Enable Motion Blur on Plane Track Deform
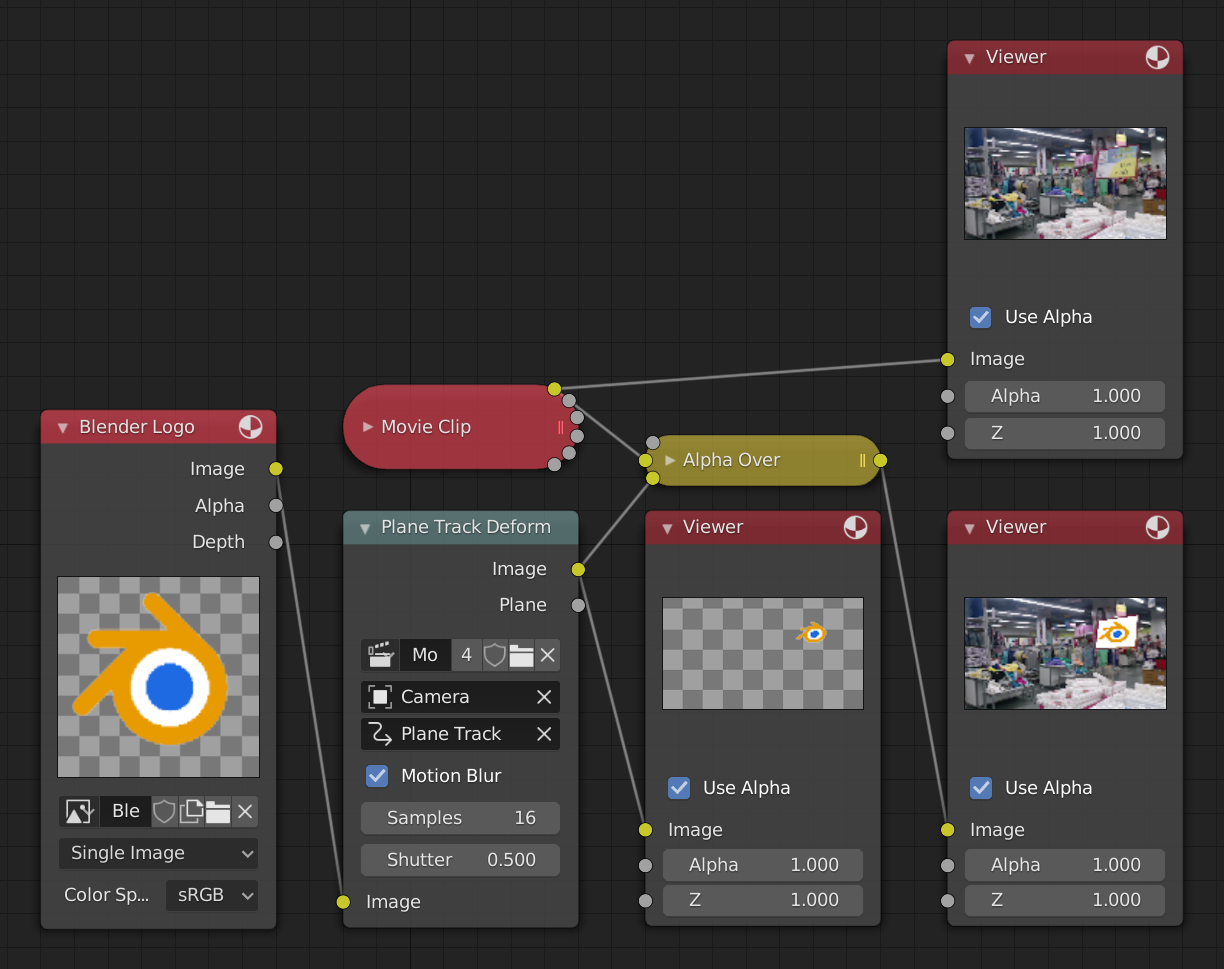The image size is (1224, 969). [377, 775]
